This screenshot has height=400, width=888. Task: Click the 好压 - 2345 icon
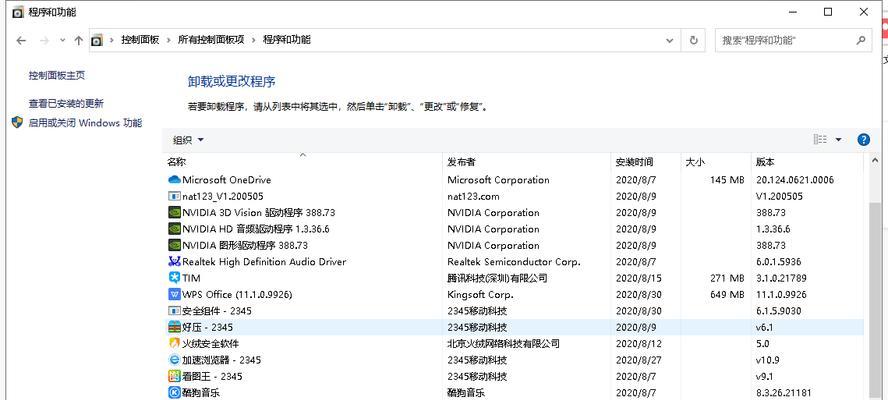174,327
